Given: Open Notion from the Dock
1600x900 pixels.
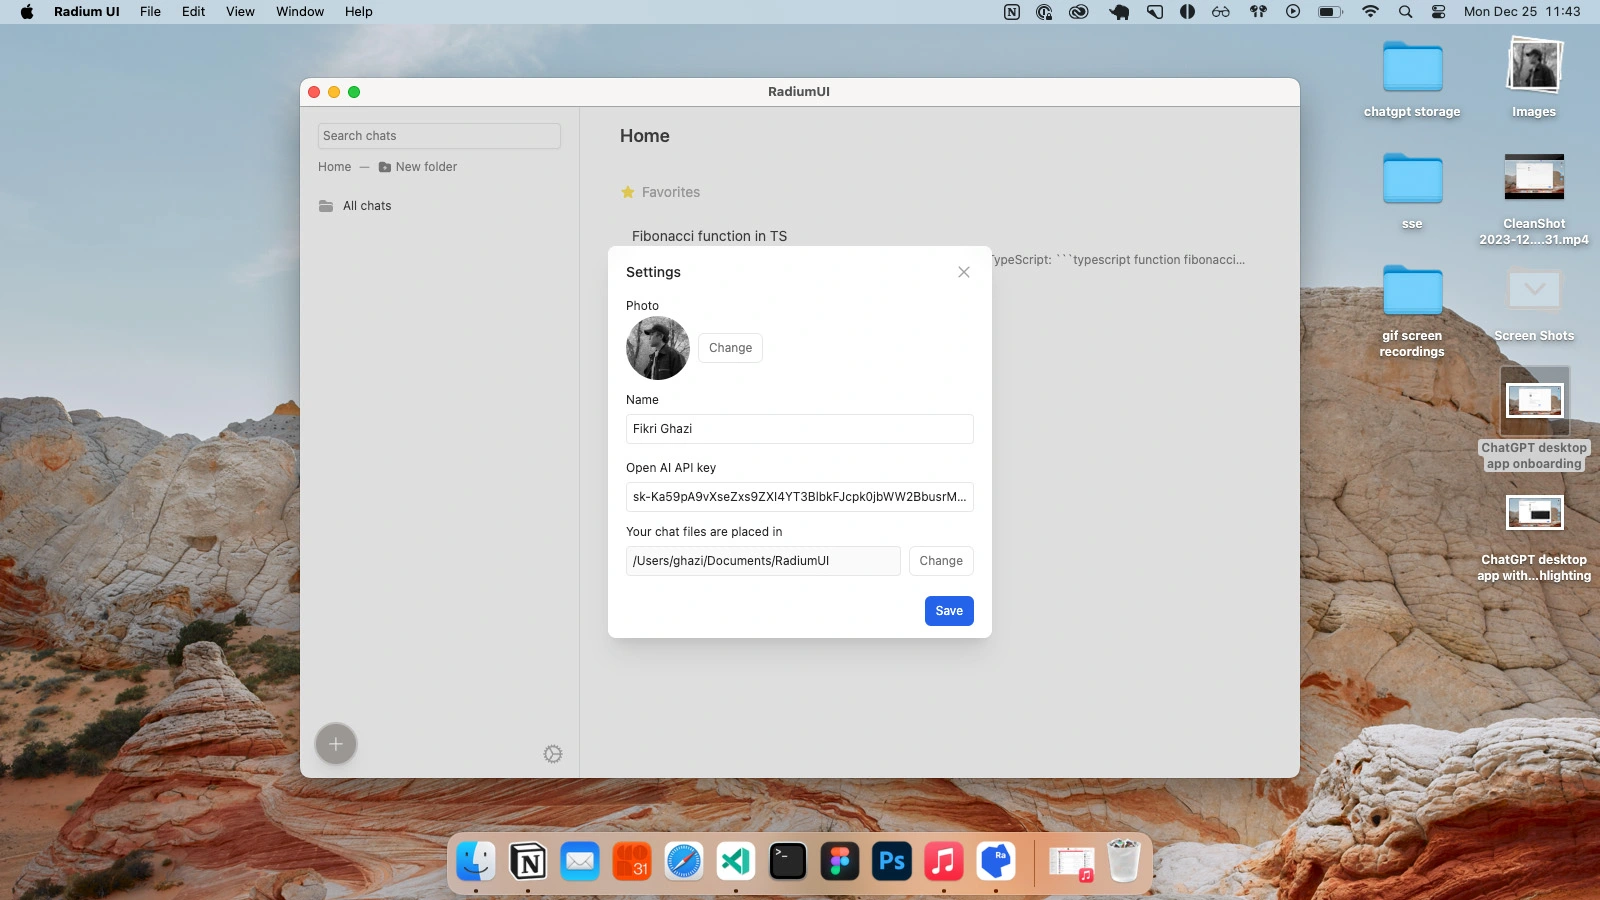Looking at the screenshot, I should point(528,861).
